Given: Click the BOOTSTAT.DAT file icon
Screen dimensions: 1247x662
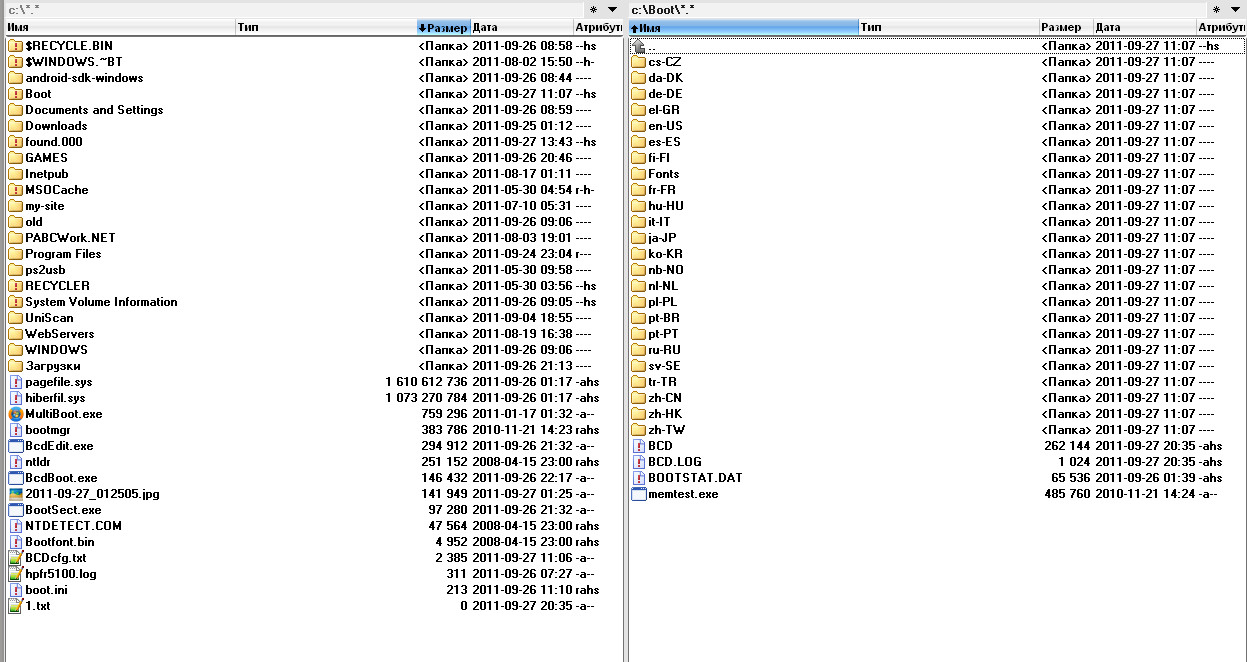Looking at the screenshot, I should point(640,478).
